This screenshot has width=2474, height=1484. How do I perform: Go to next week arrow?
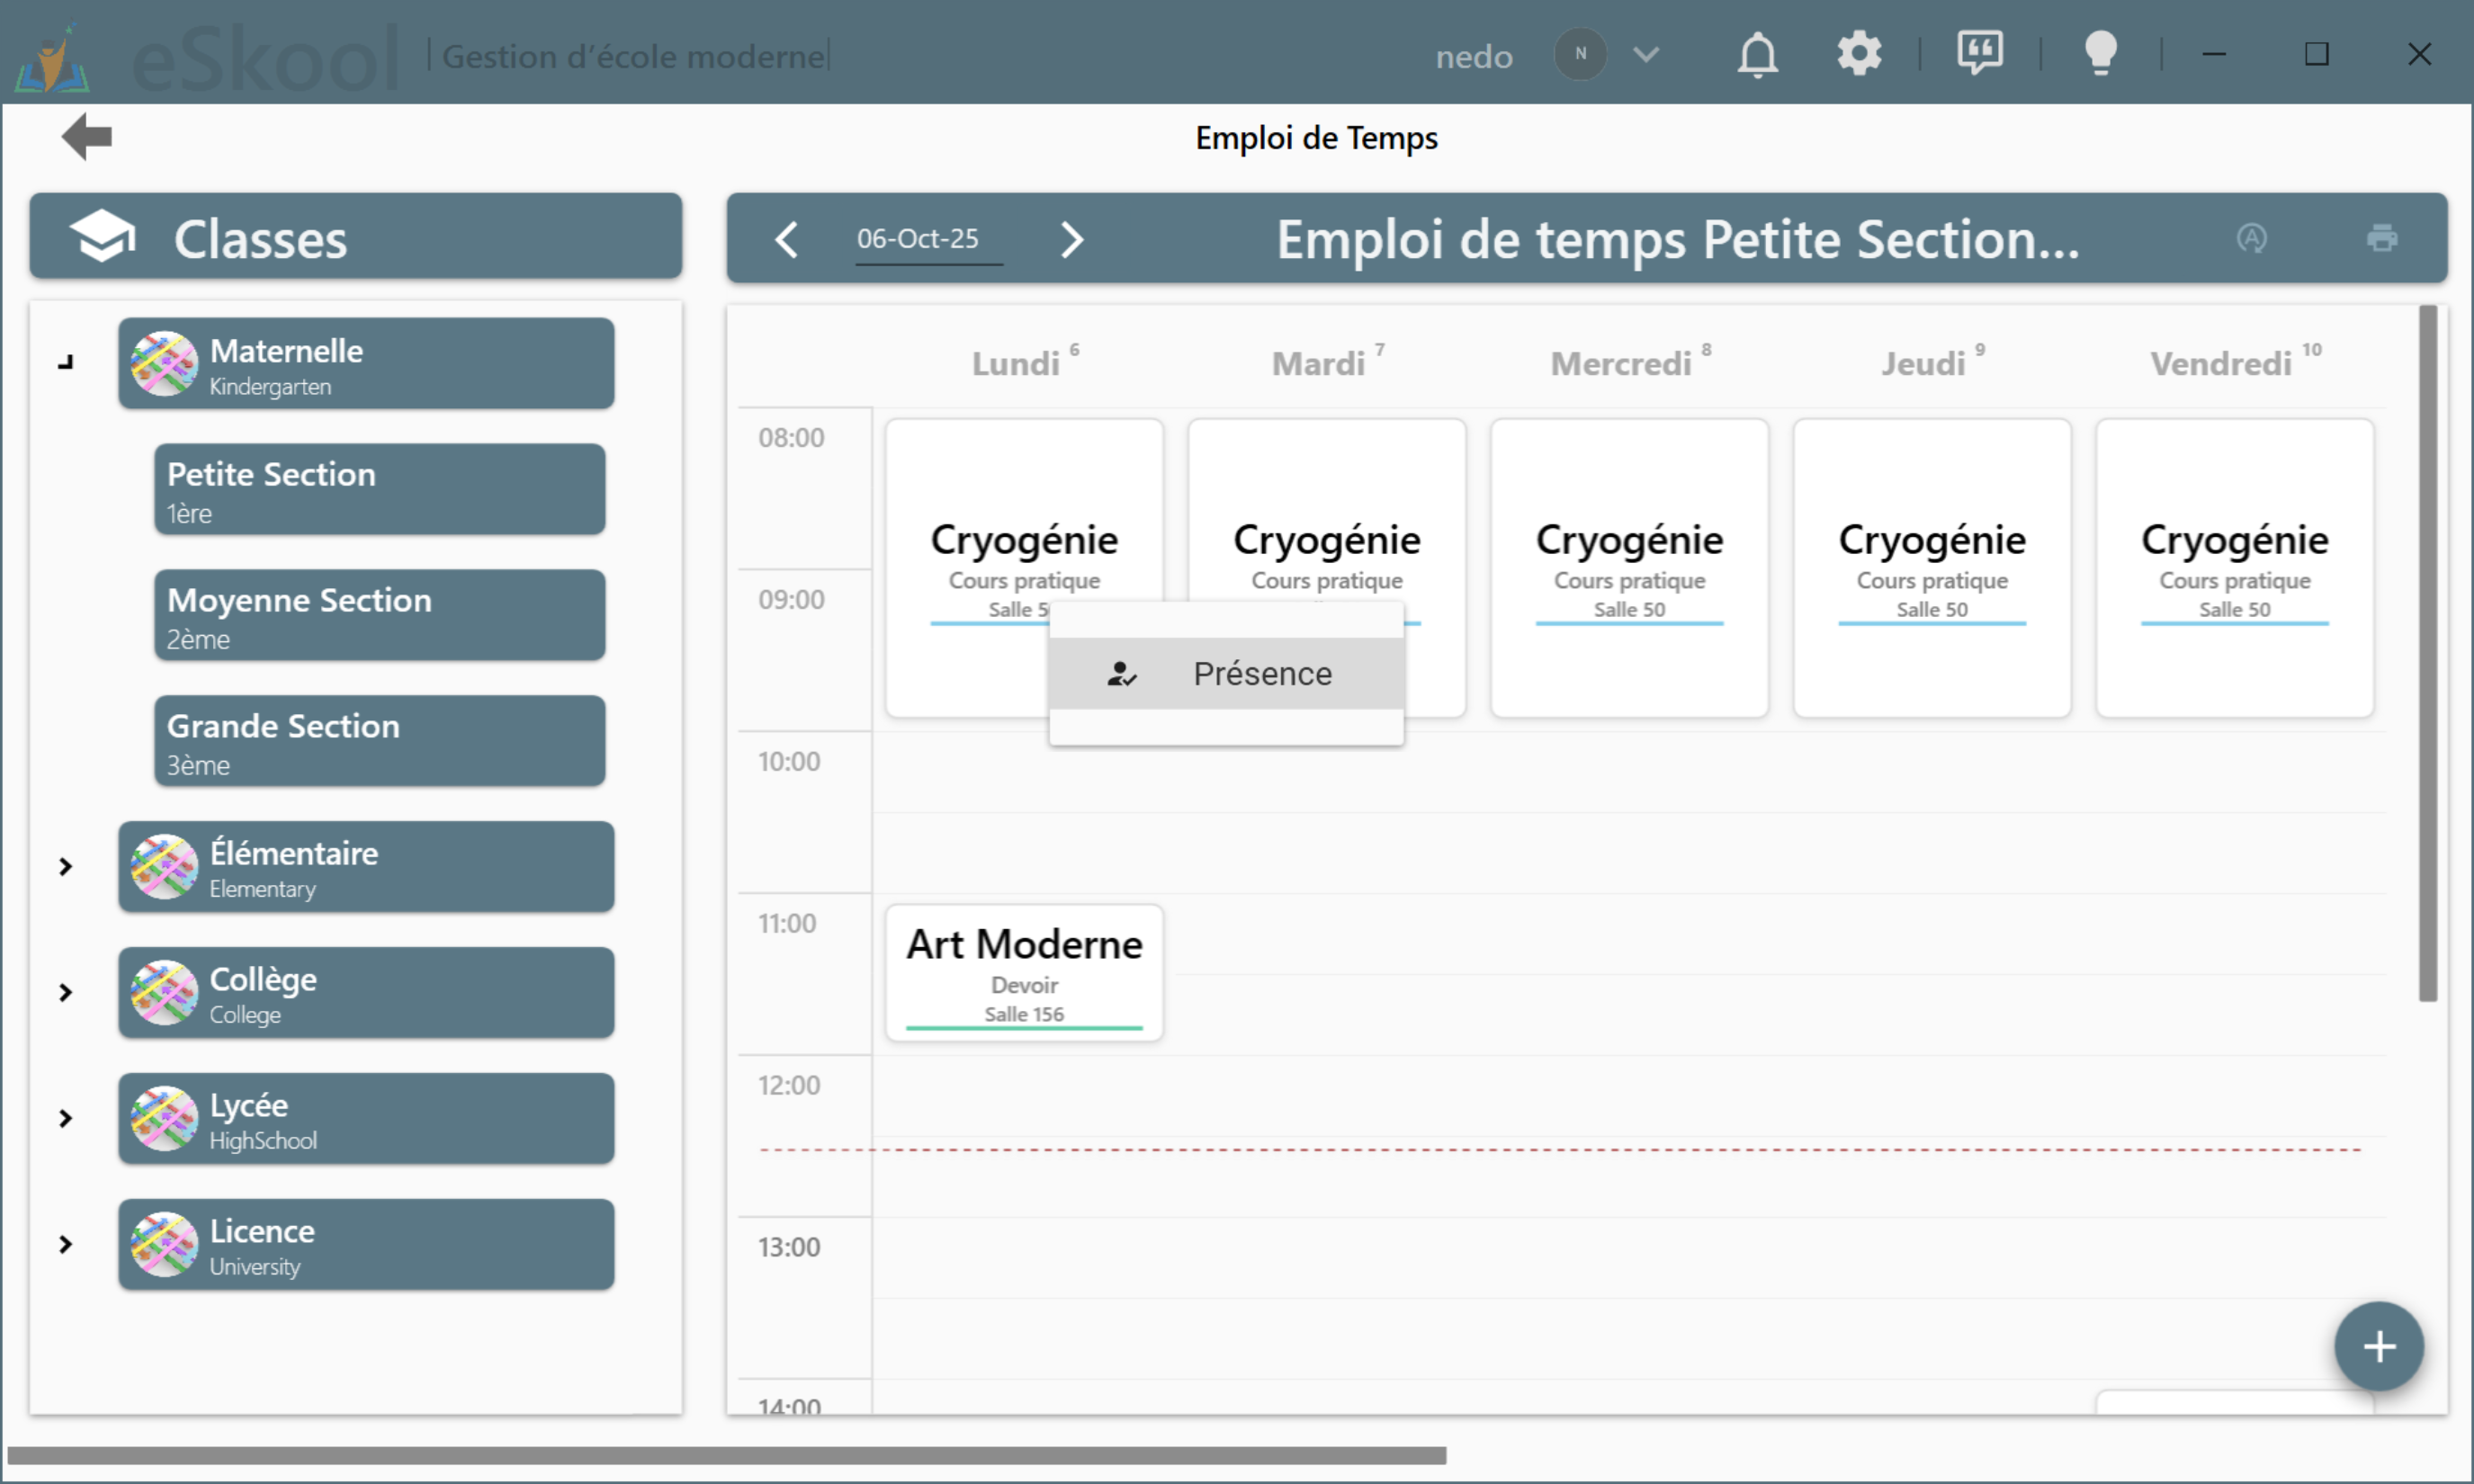1071,239
